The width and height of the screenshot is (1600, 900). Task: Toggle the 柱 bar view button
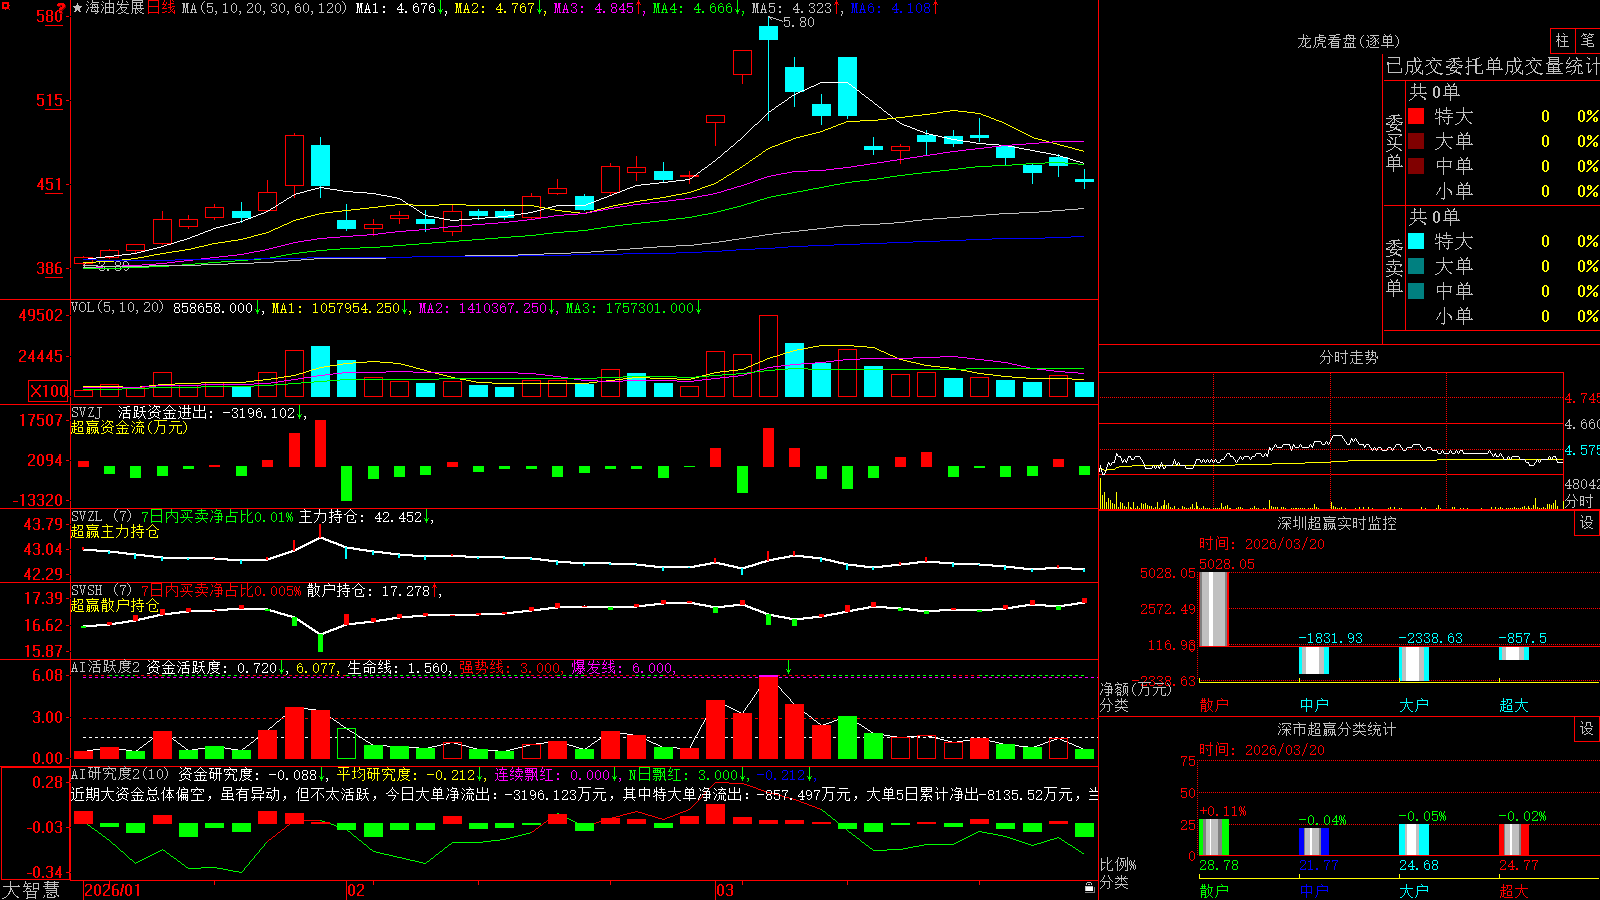[1562, 41]
